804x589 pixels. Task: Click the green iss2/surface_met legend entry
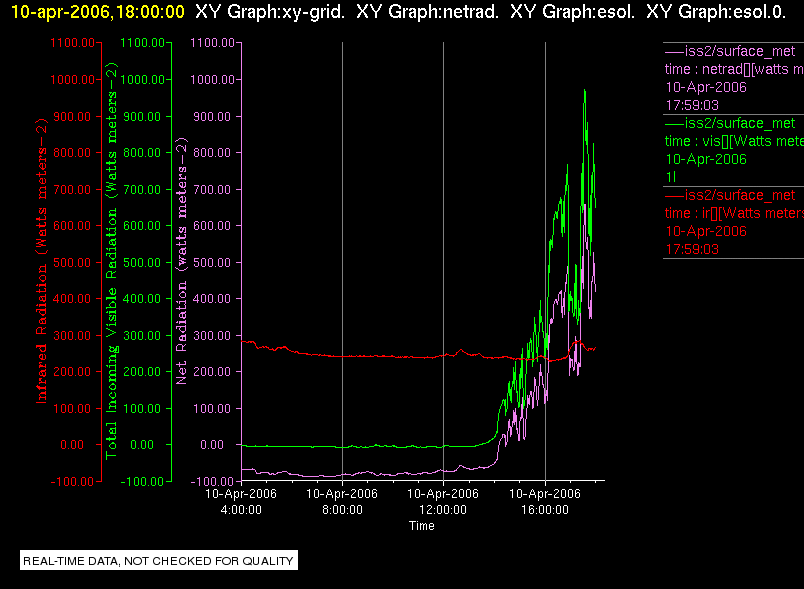(730, 123)
